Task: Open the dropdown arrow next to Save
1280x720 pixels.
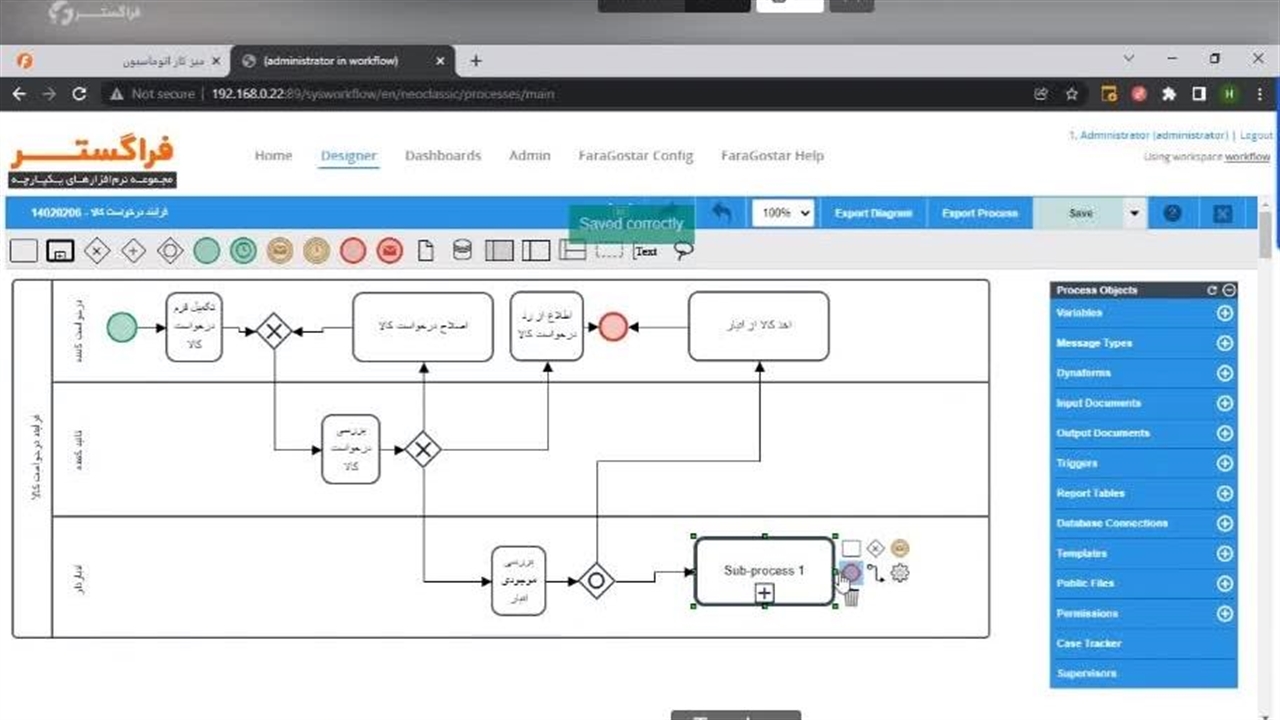Action: point(1134,213)
